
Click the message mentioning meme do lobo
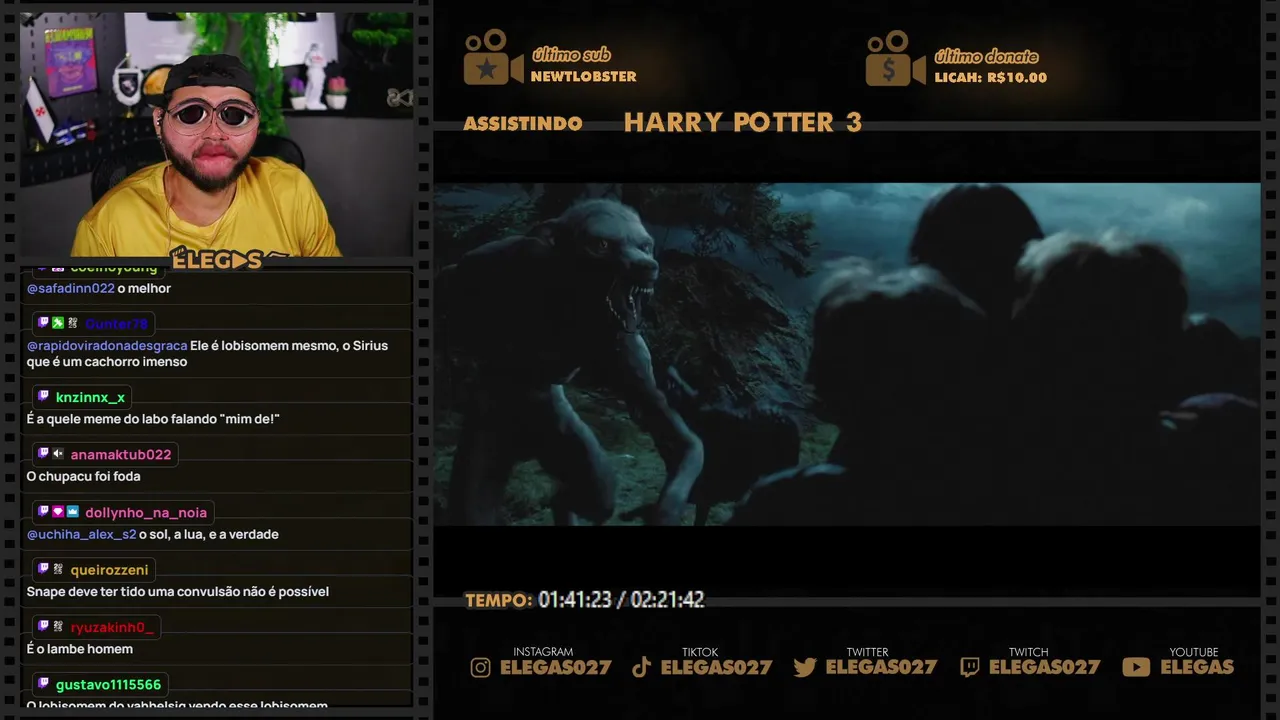(x=153, y=419)
